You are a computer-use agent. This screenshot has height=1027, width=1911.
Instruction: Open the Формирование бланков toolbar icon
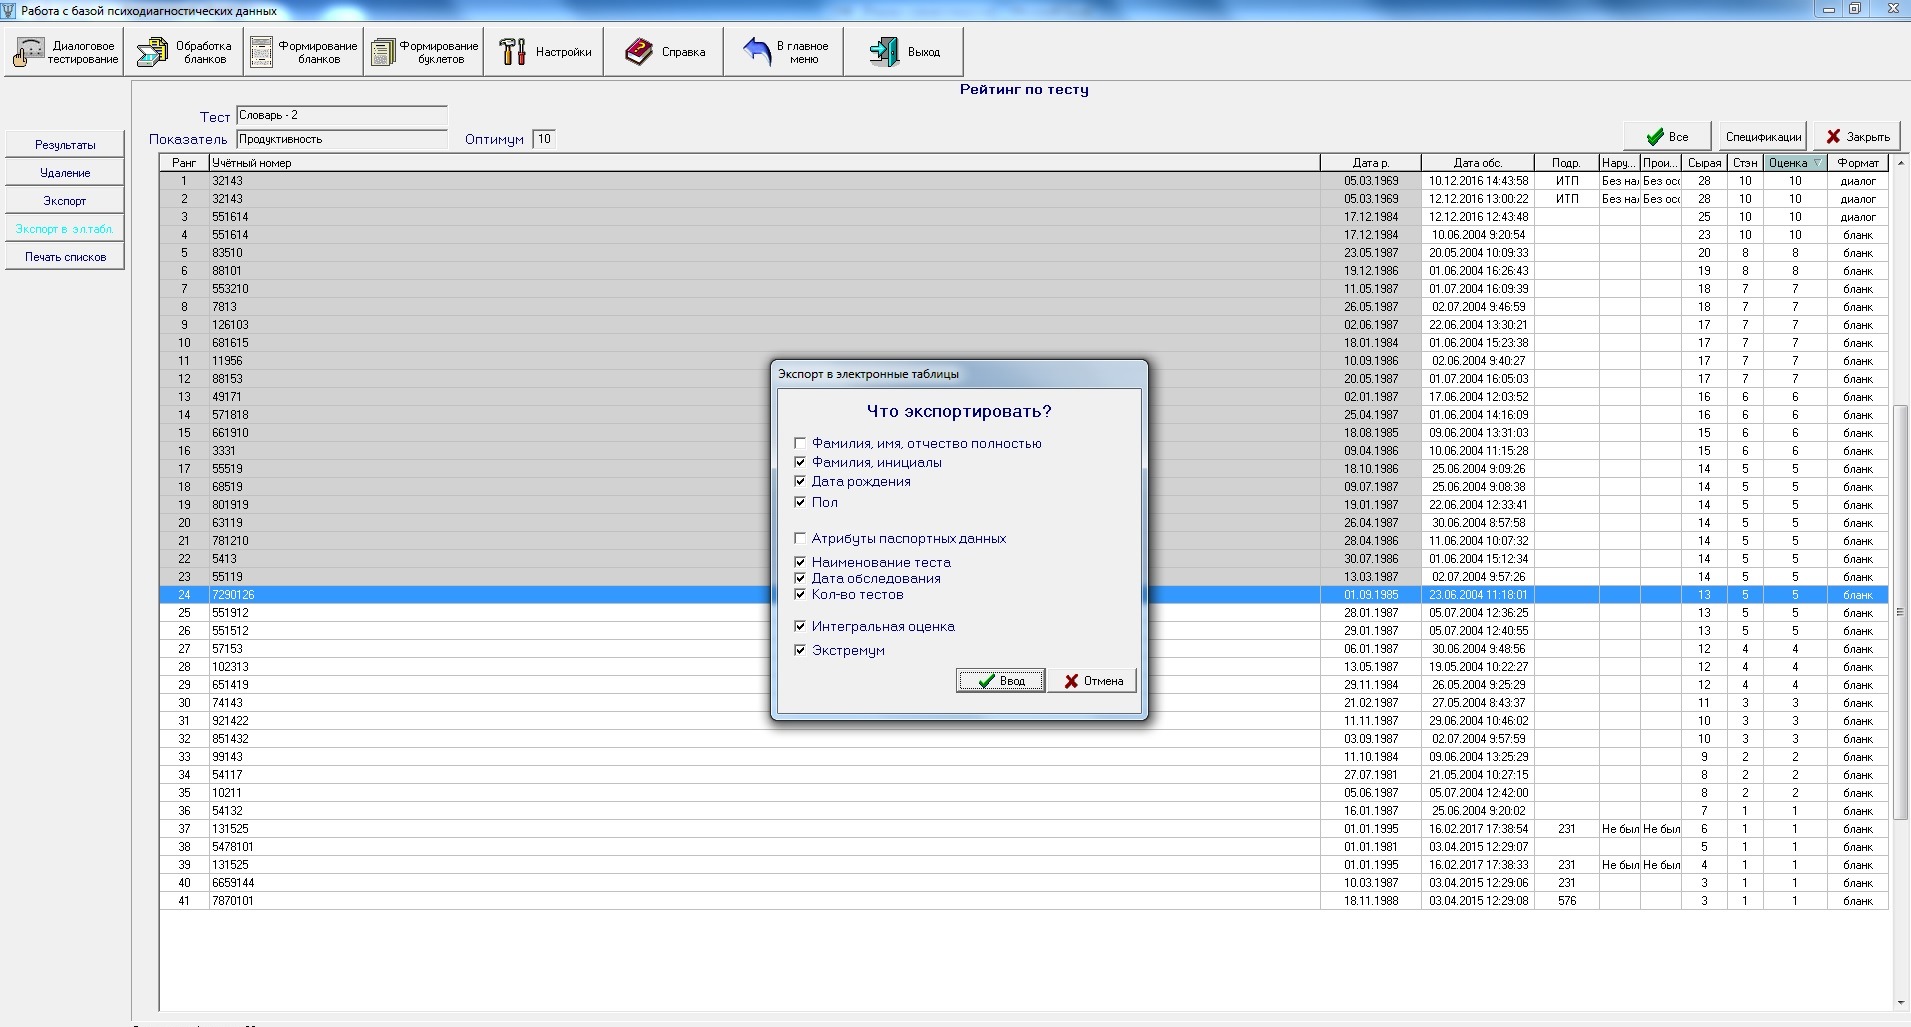click(262, 52)
